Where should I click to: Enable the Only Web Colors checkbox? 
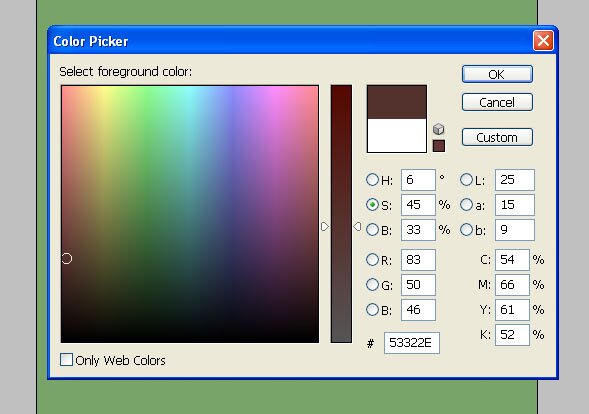(x=66, y=360)
